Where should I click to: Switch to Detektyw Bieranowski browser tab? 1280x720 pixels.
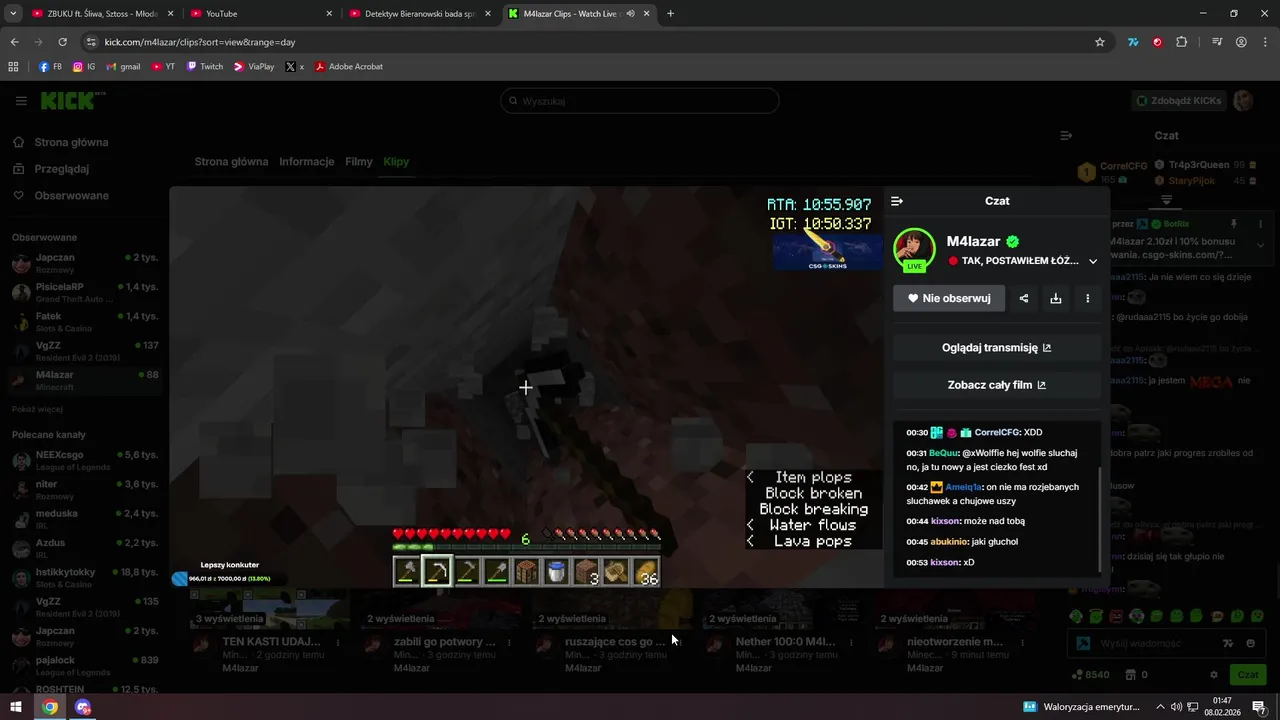click(x=420, y=14)
